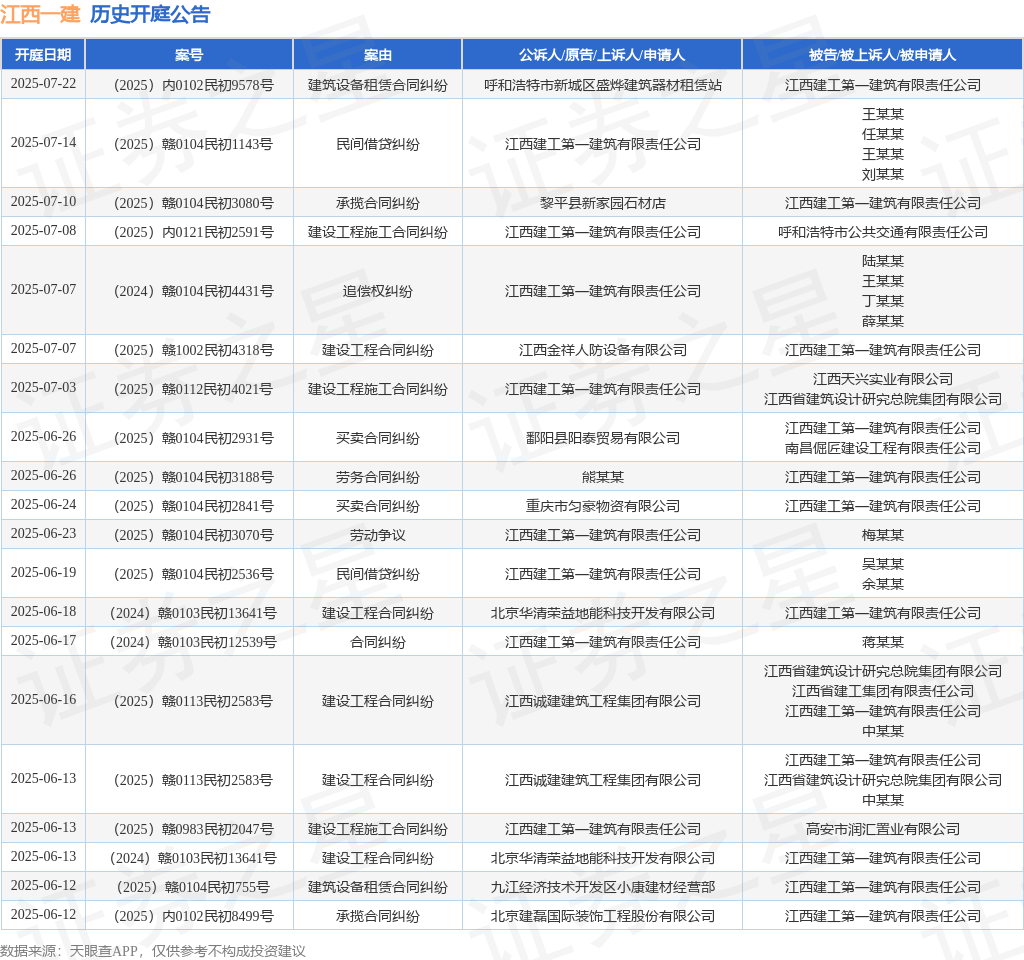1024x960 pixels.
Task: Open 九江经济技术开发区小康建材经营部 plaintiff entry
Action: click(602, 887)
